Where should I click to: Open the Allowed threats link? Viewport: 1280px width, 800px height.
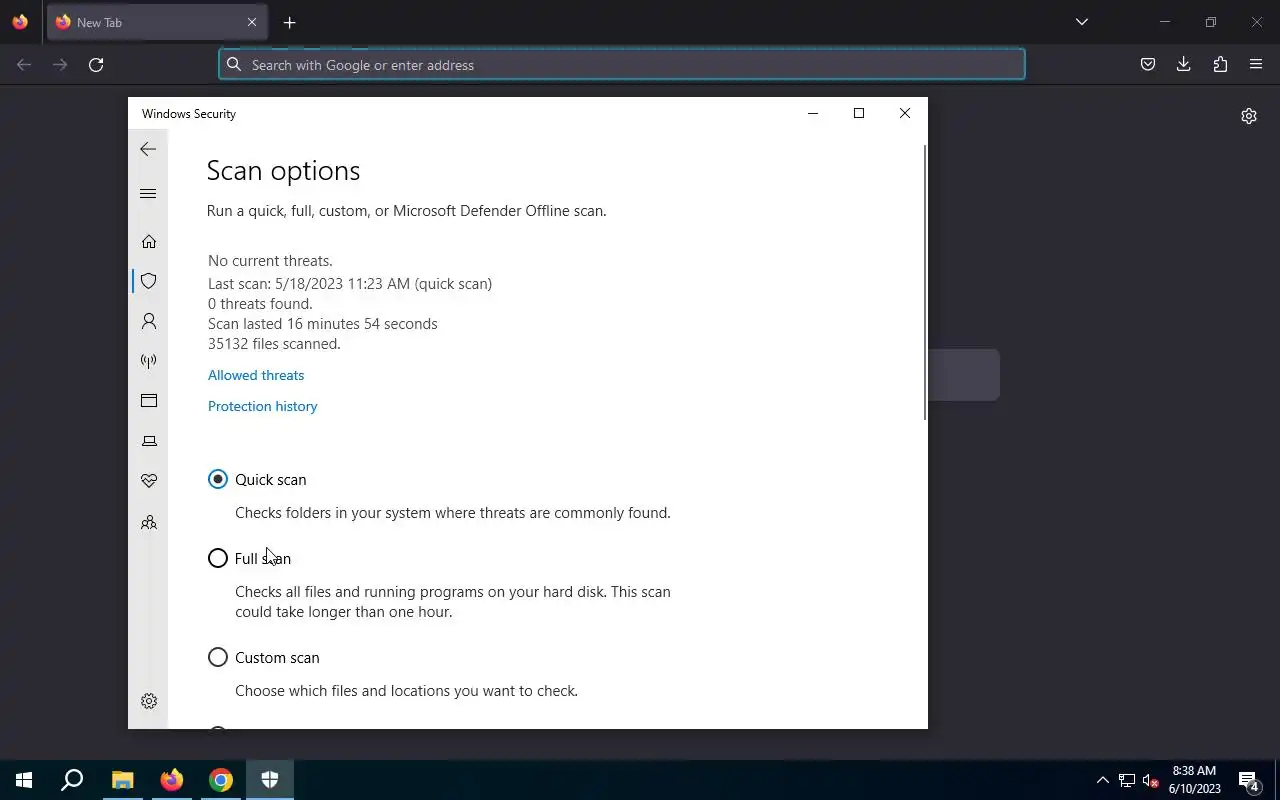[256, 375]
